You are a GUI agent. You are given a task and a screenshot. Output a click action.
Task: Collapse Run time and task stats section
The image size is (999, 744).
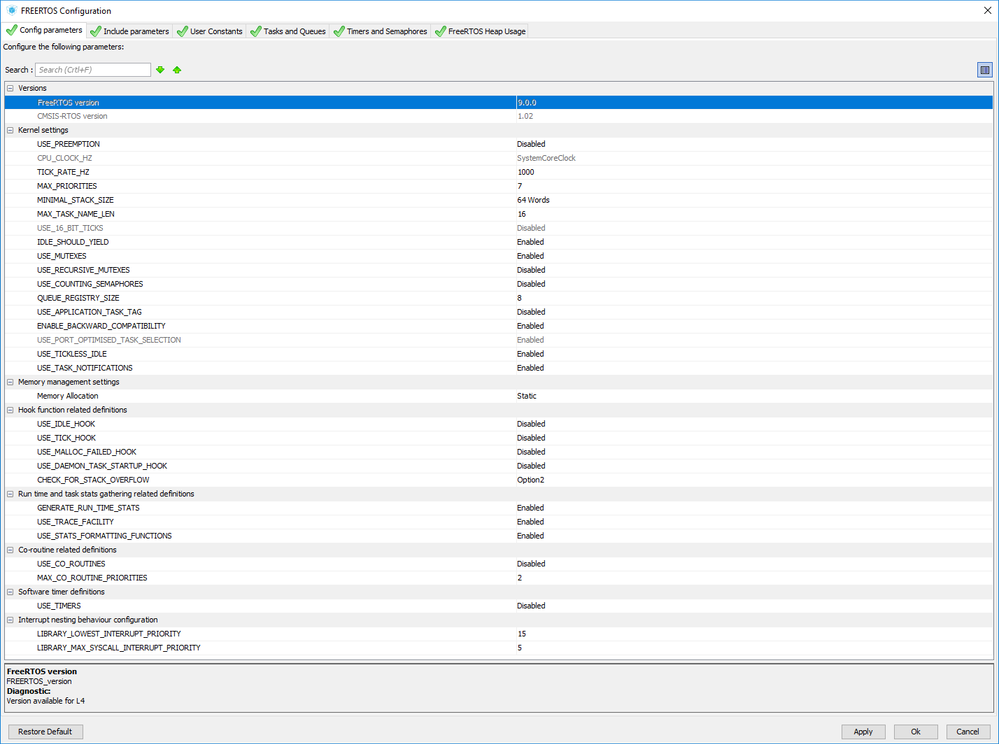(10, 494)
